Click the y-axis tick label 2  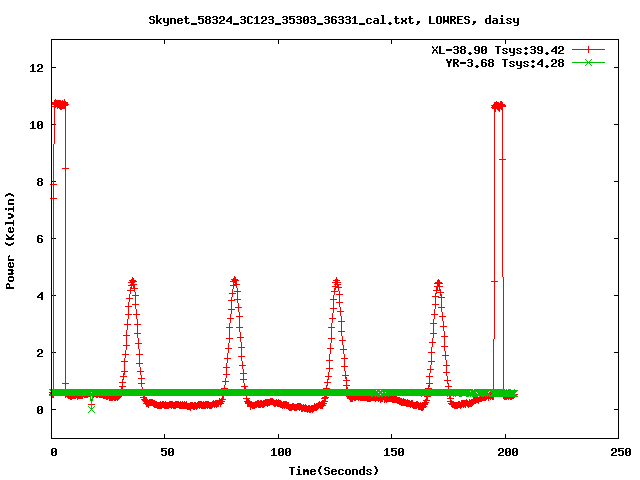pyautogui.click(x=40, y=353)
